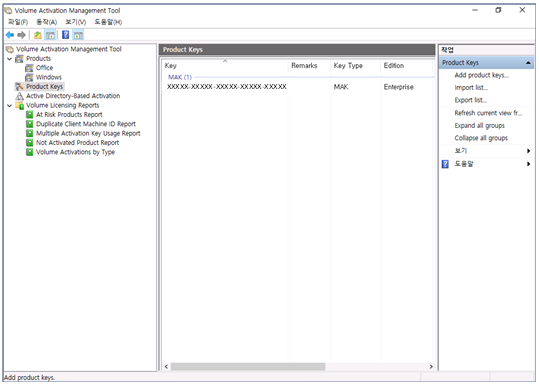Toggle the Show/Hide Action Pane icon

coord(78,35)
